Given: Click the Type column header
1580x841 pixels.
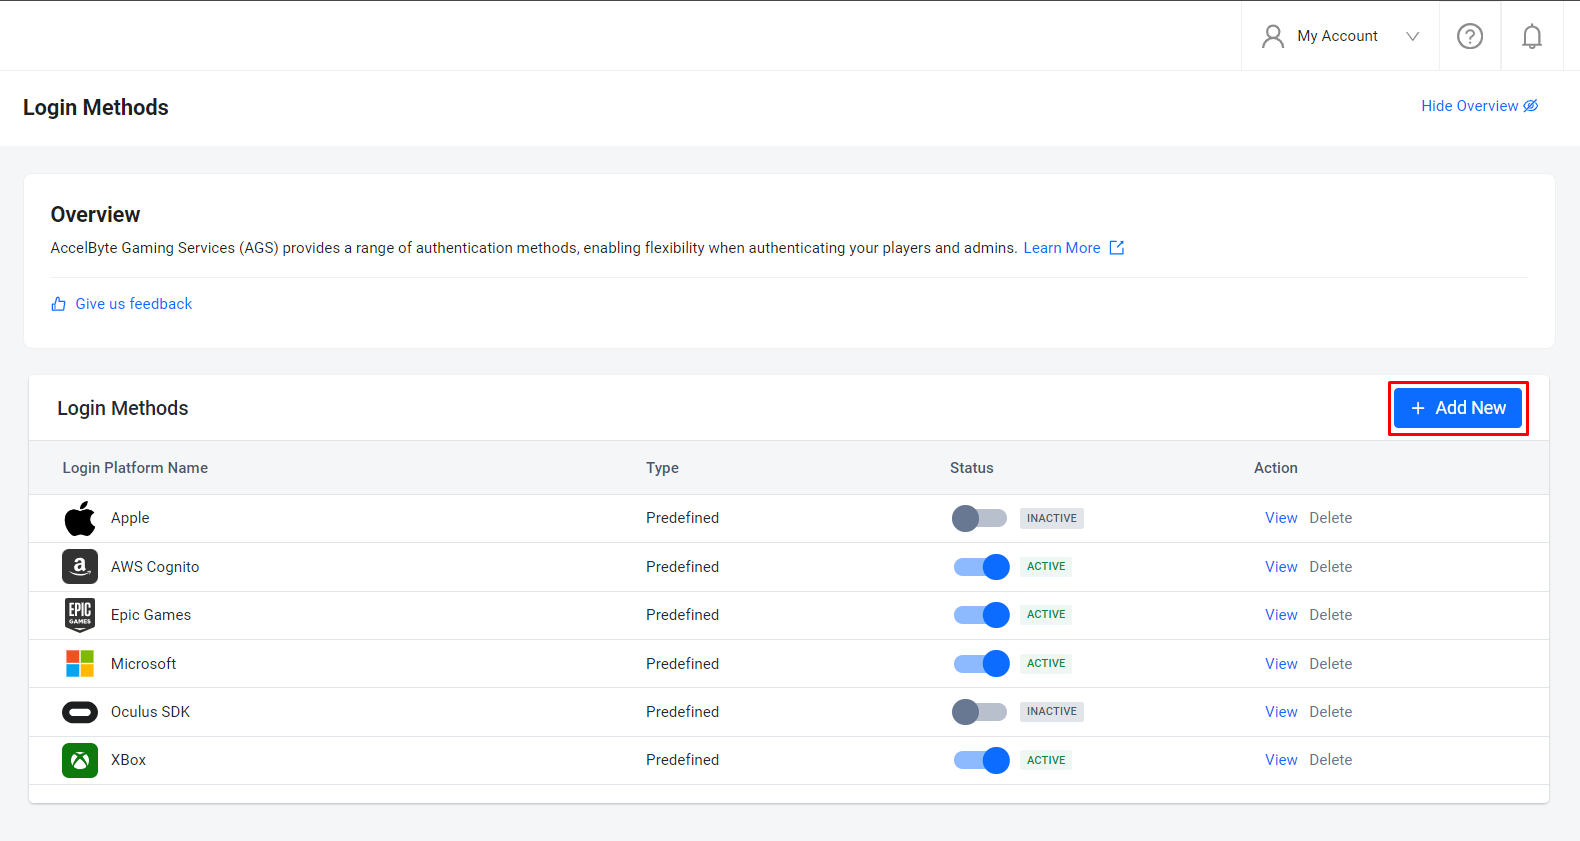Looking at the screenshot, I should tap(662, 468).
